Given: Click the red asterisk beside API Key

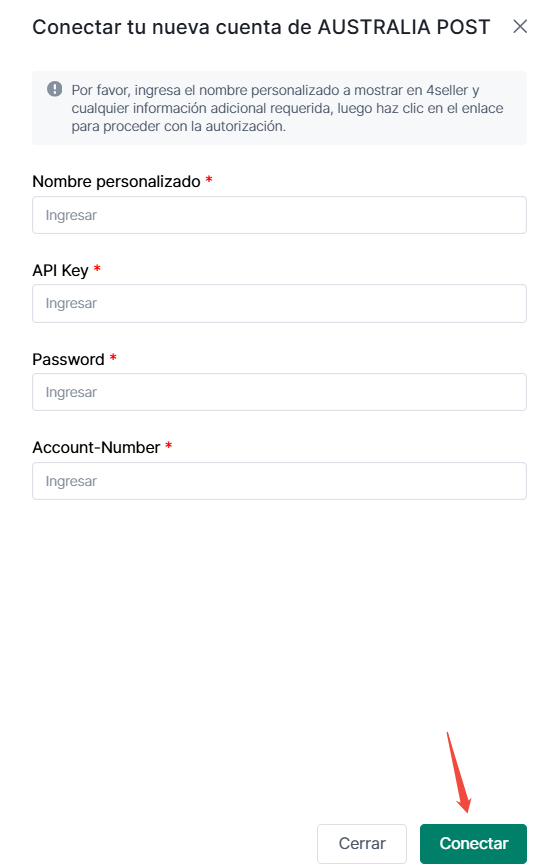Looking at the screenshot, I should coord(97,268).
